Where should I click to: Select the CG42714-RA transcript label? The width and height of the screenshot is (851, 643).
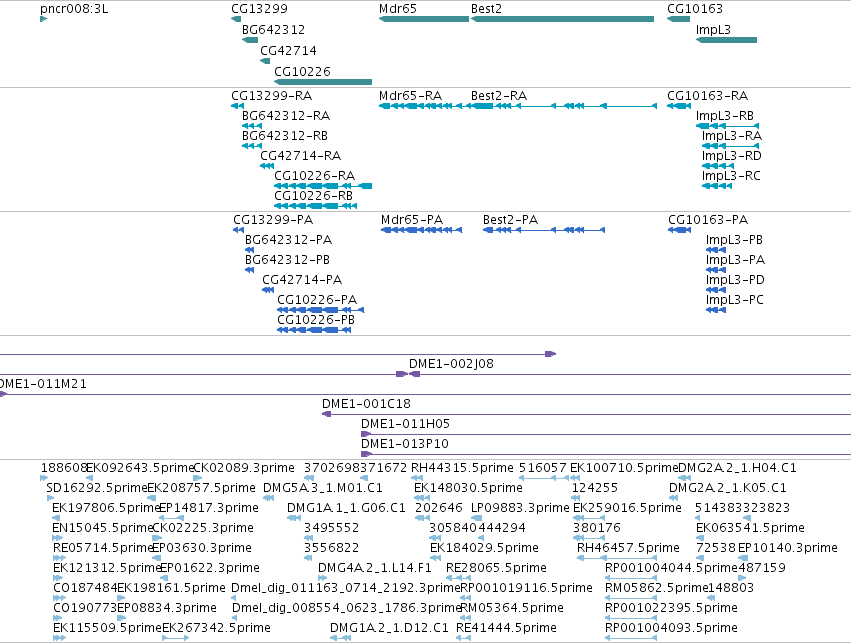(301, 156)
